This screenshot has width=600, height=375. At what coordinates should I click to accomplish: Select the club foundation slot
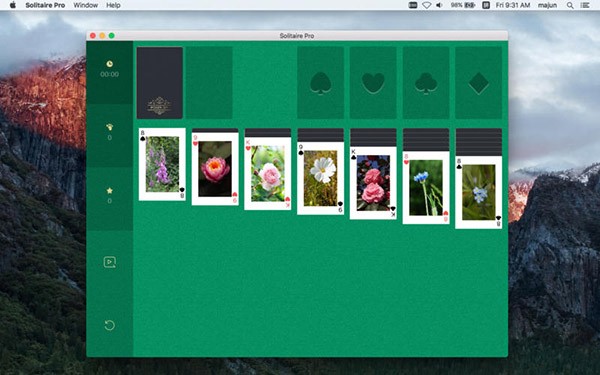pyautogui.click(x=426, y=83)
